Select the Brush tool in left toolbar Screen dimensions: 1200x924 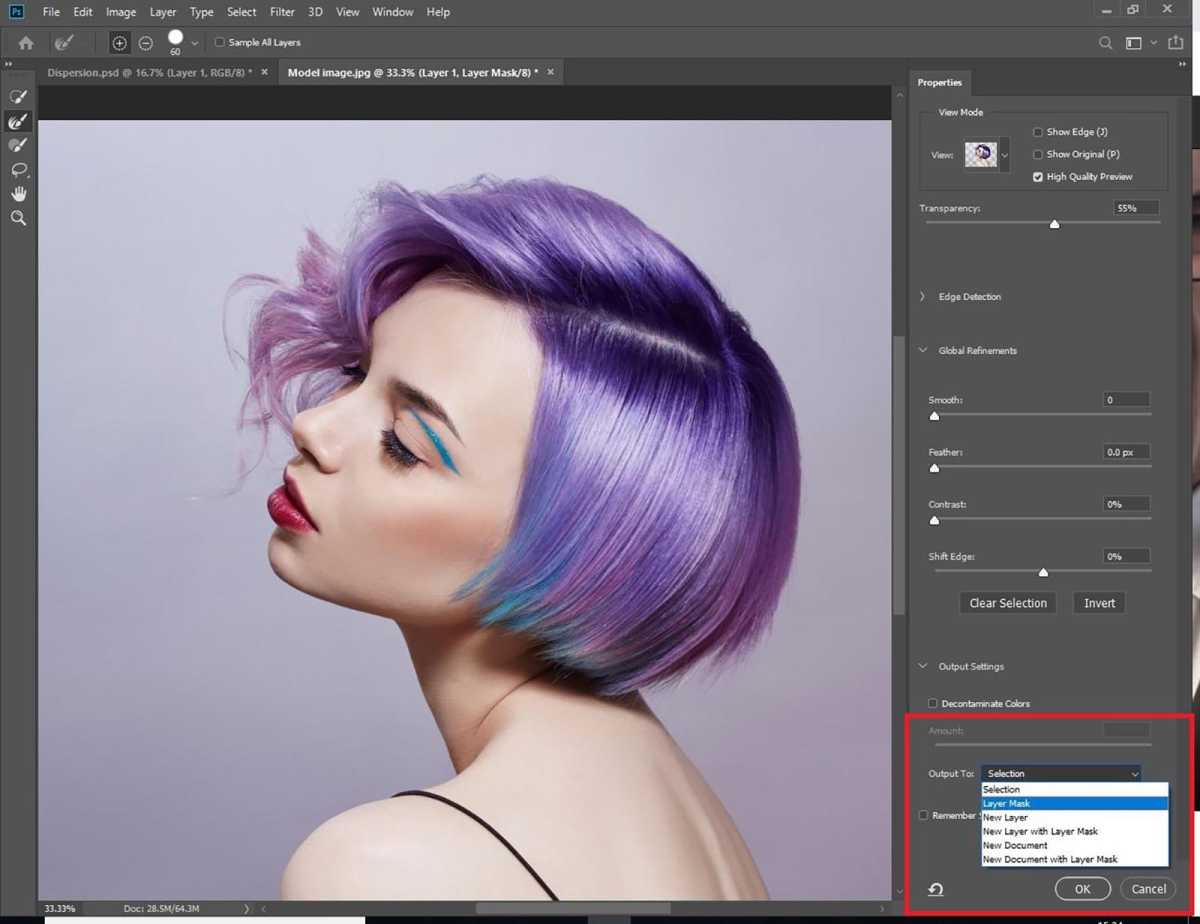(18, 145)
